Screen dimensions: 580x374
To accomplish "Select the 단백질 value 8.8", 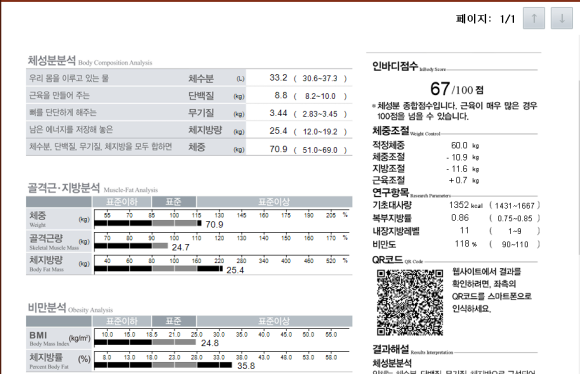I will [x=281, y=95].
